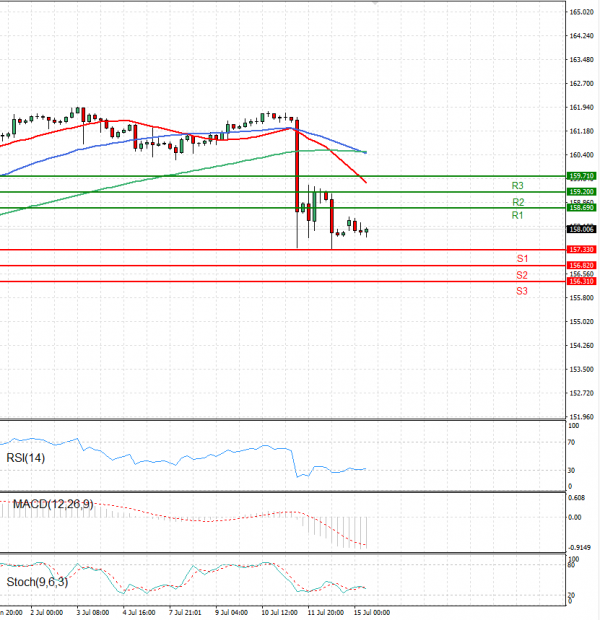Select the Stoch(9,6,3) indicator label

point(37,582)
